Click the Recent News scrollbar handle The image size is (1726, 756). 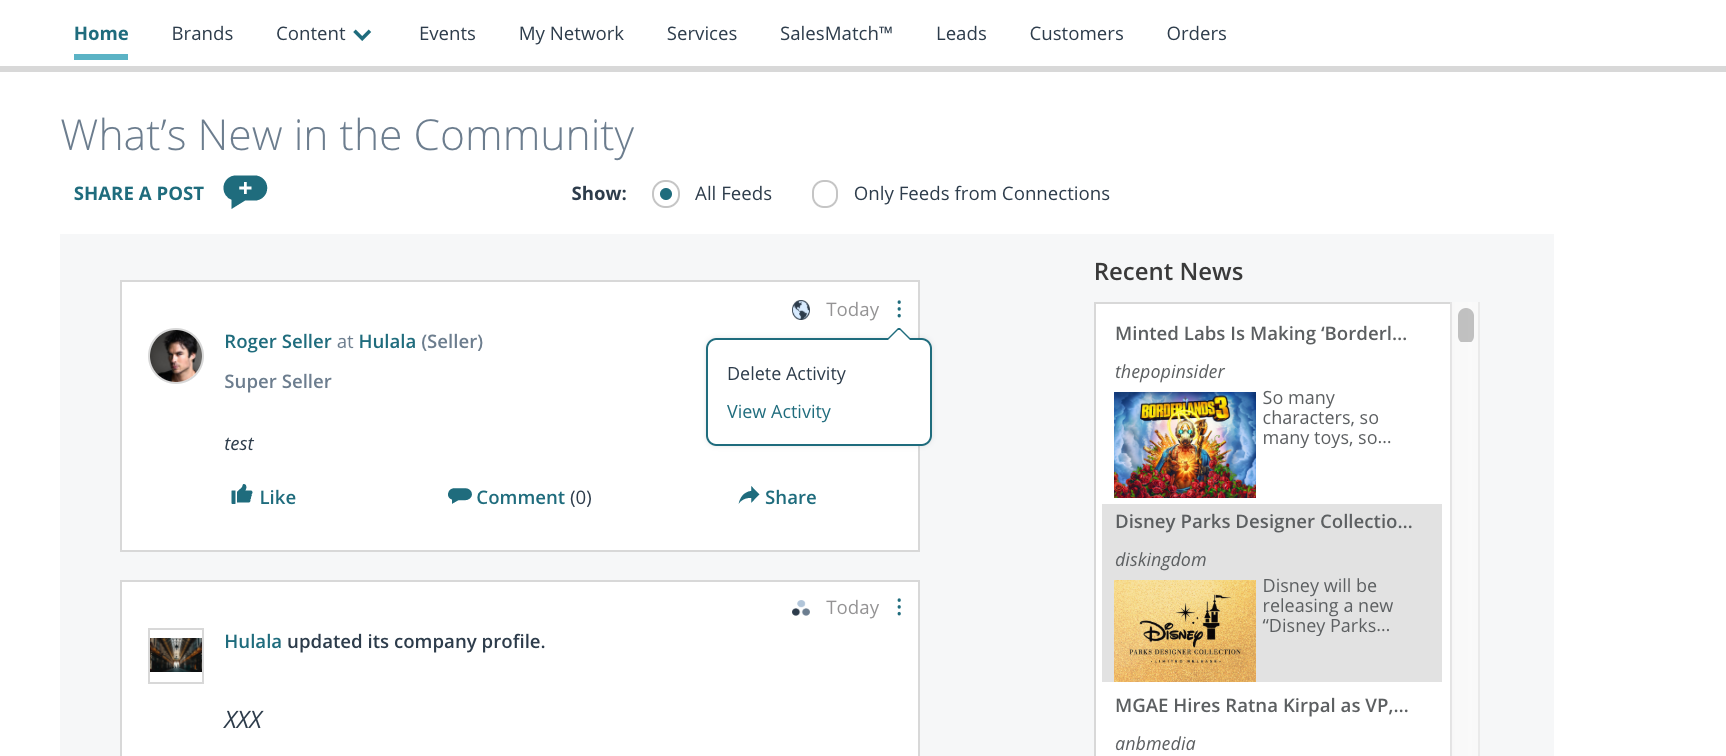click(x=1466, y=325)
